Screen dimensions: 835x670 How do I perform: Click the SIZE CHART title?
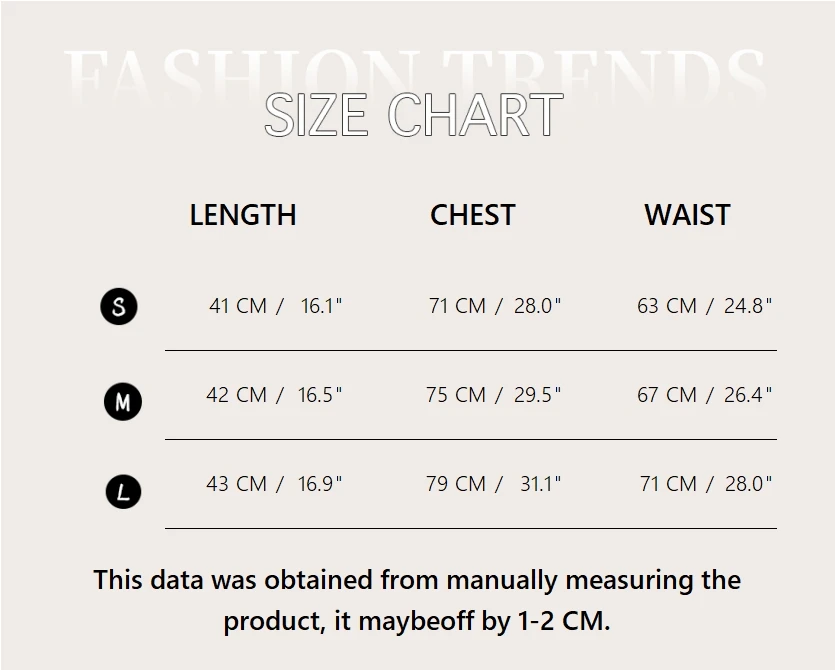pos(413,116)
